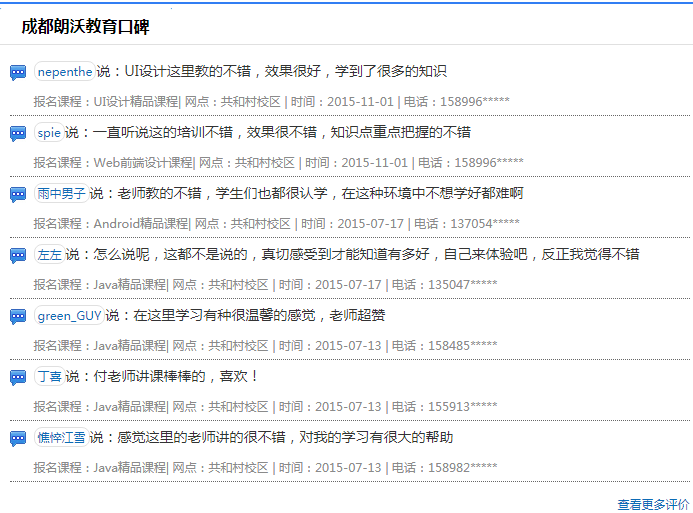
Task: Select the review text 老师教的不错，学生们也都很认学
Action: [x=320, y=193]
